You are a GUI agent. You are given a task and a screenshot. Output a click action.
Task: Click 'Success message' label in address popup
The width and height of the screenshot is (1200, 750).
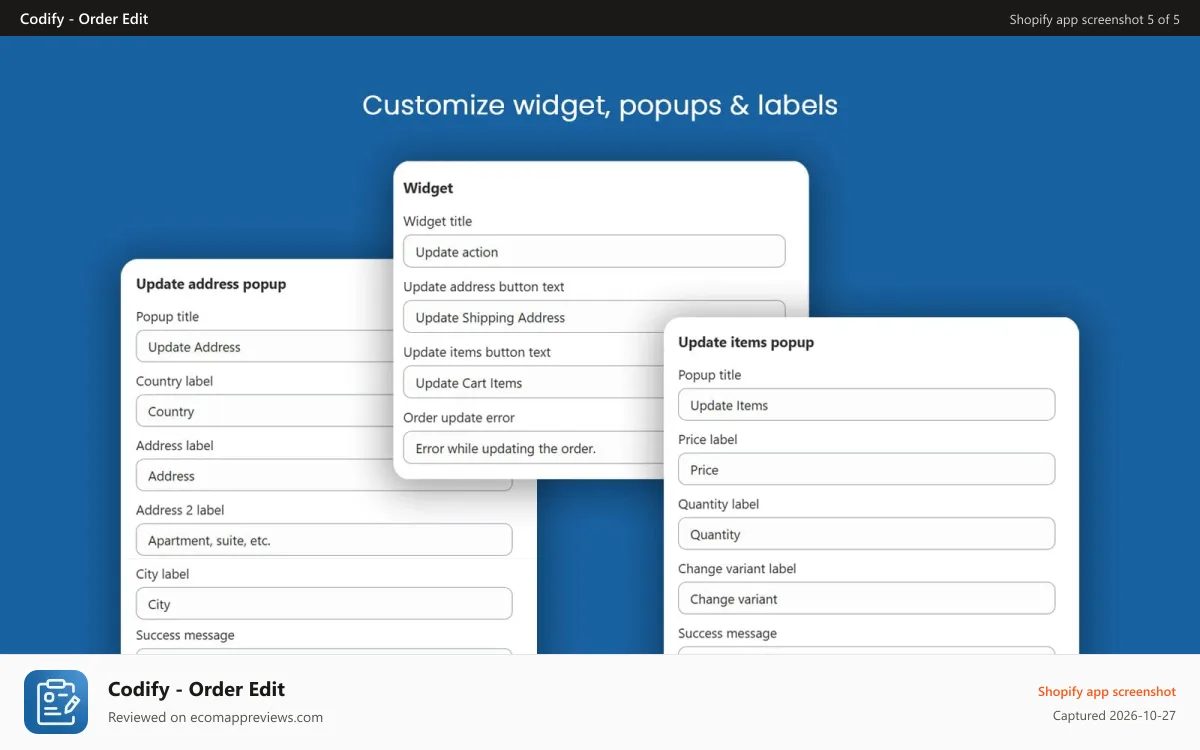(185, 635)
